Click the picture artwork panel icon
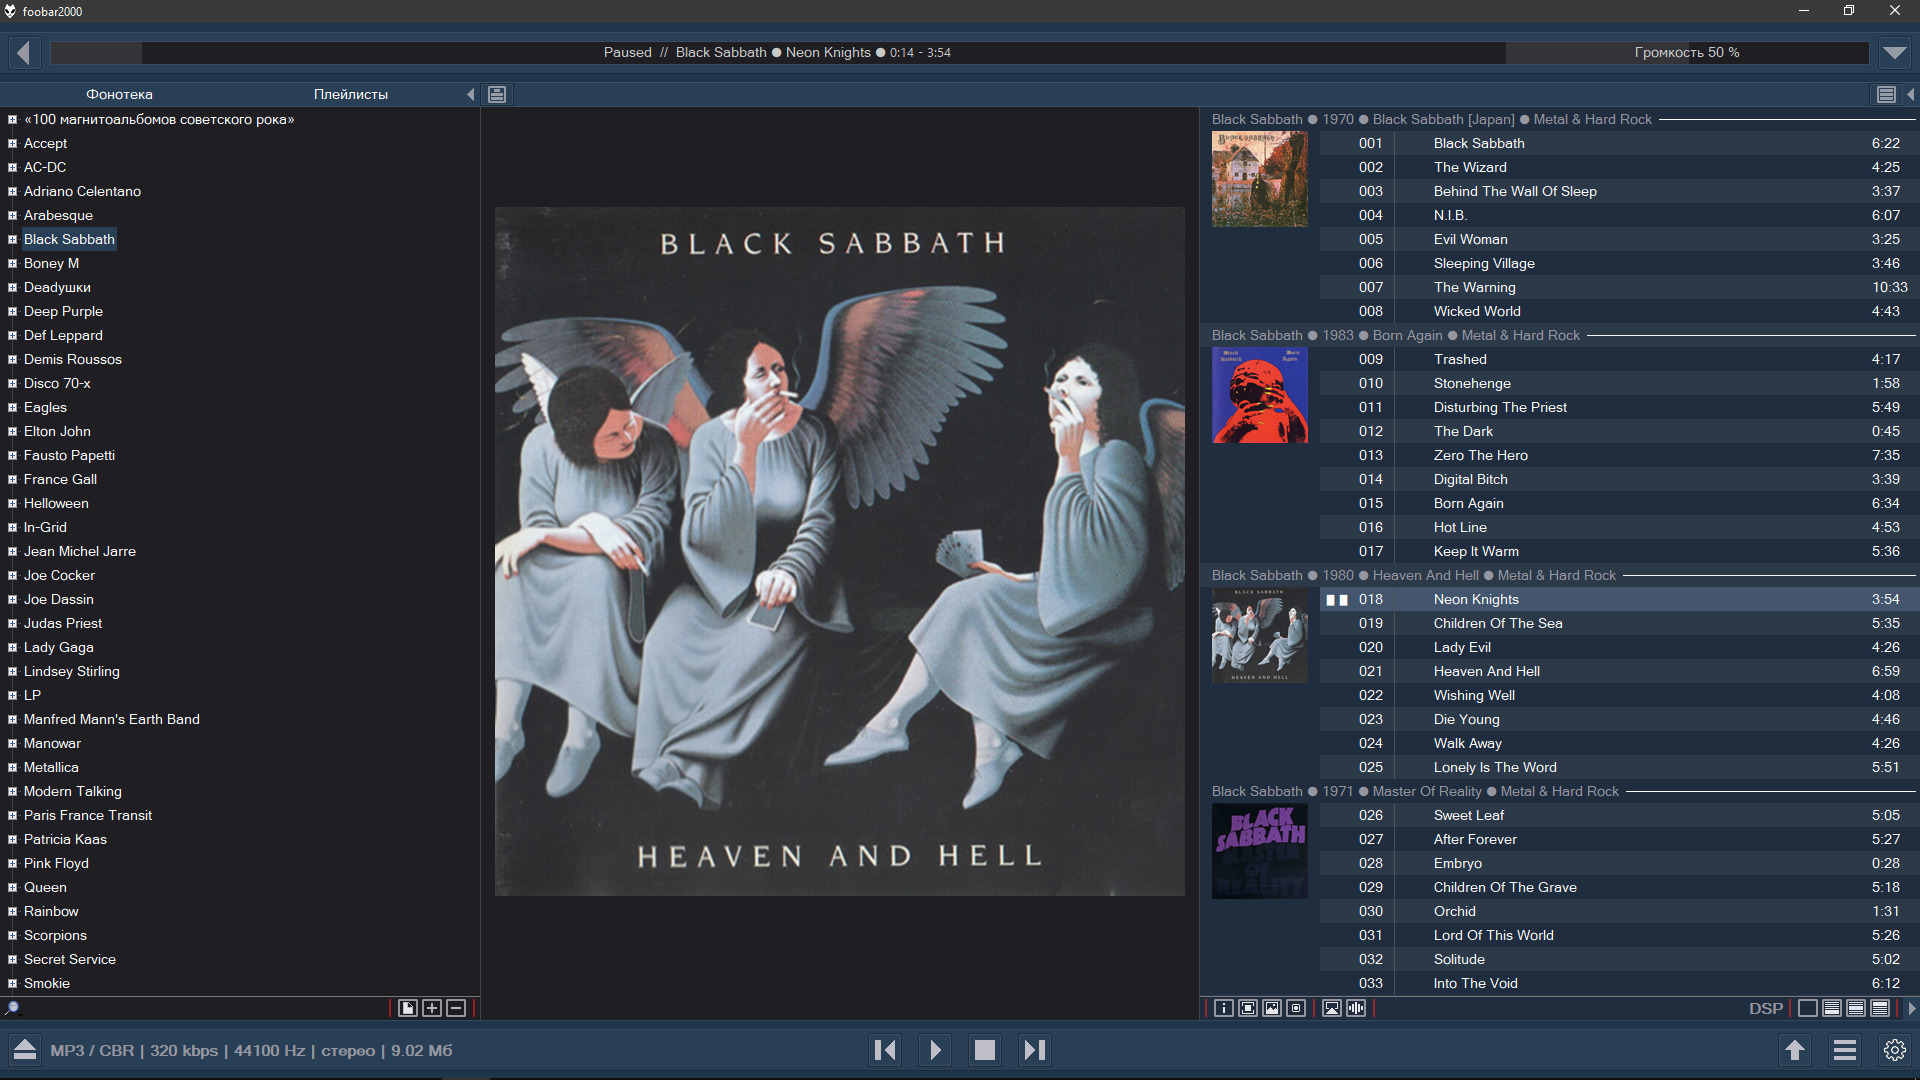The image size is (1920, 1080). 1272,1008
